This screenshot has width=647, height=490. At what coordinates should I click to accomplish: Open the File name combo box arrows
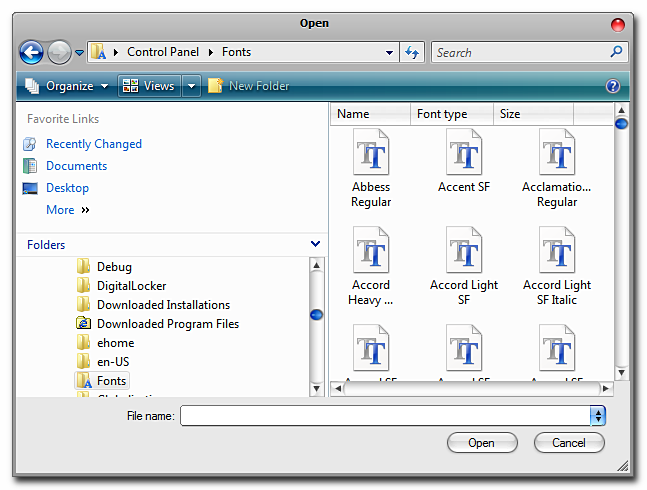pos(598,415)
